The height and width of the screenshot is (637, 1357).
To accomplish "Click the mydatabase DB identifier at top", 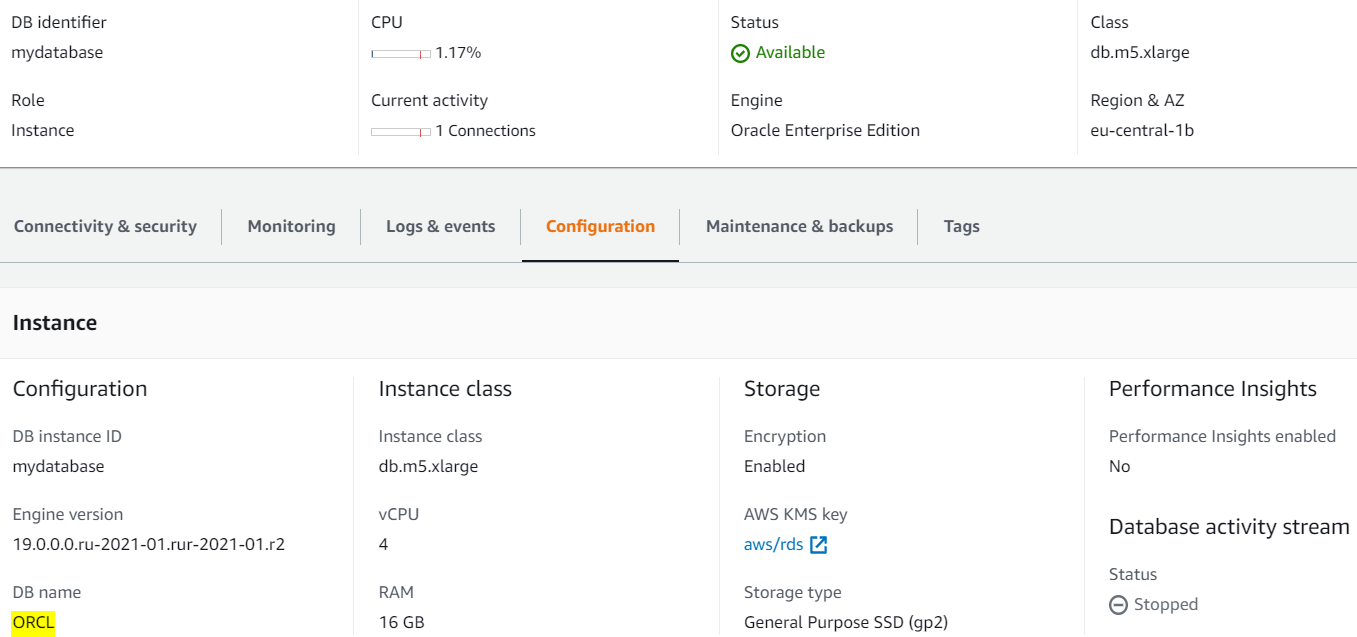I will (x=57, y=52).
